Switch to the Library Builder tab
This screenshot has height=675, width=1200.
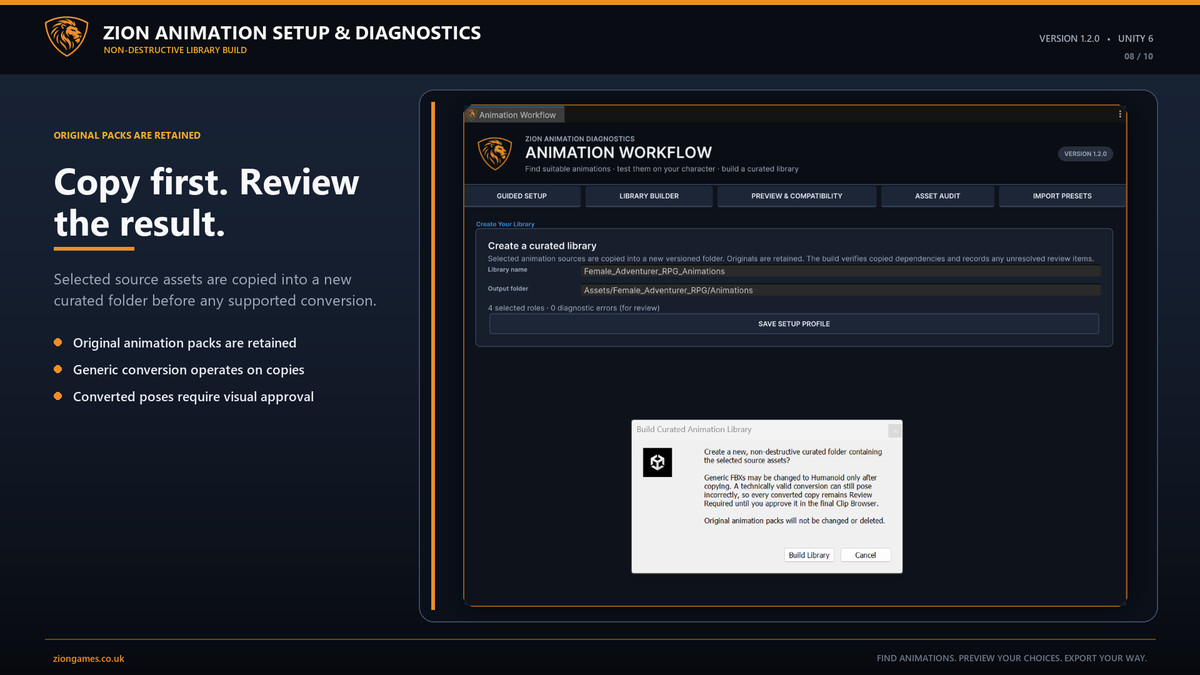649,196
